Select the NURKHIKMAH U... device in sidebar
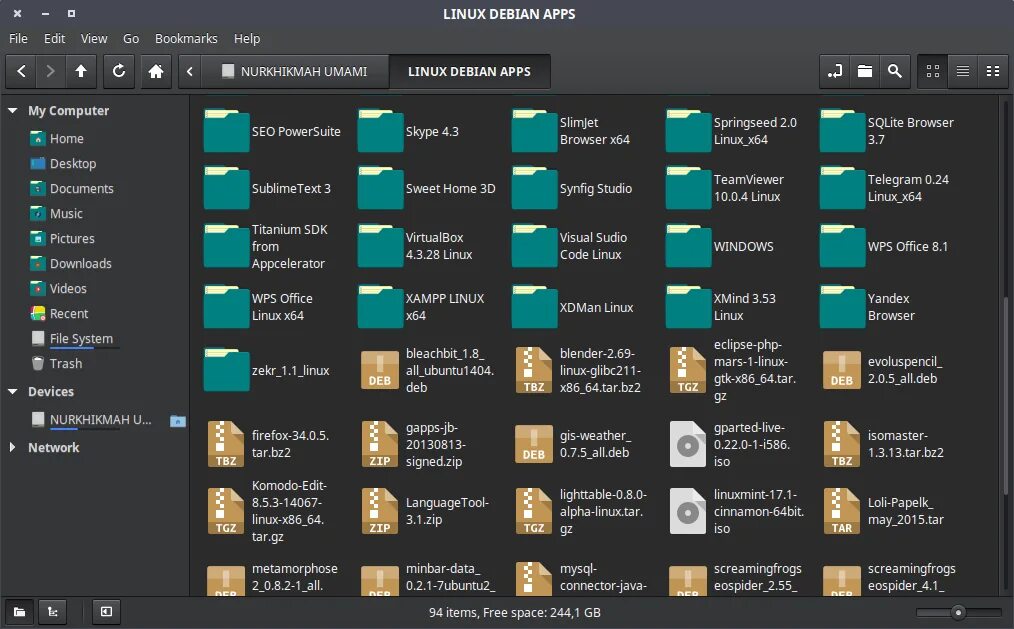The width and height of the screenshot is (1014, 629). coord(100,420)
